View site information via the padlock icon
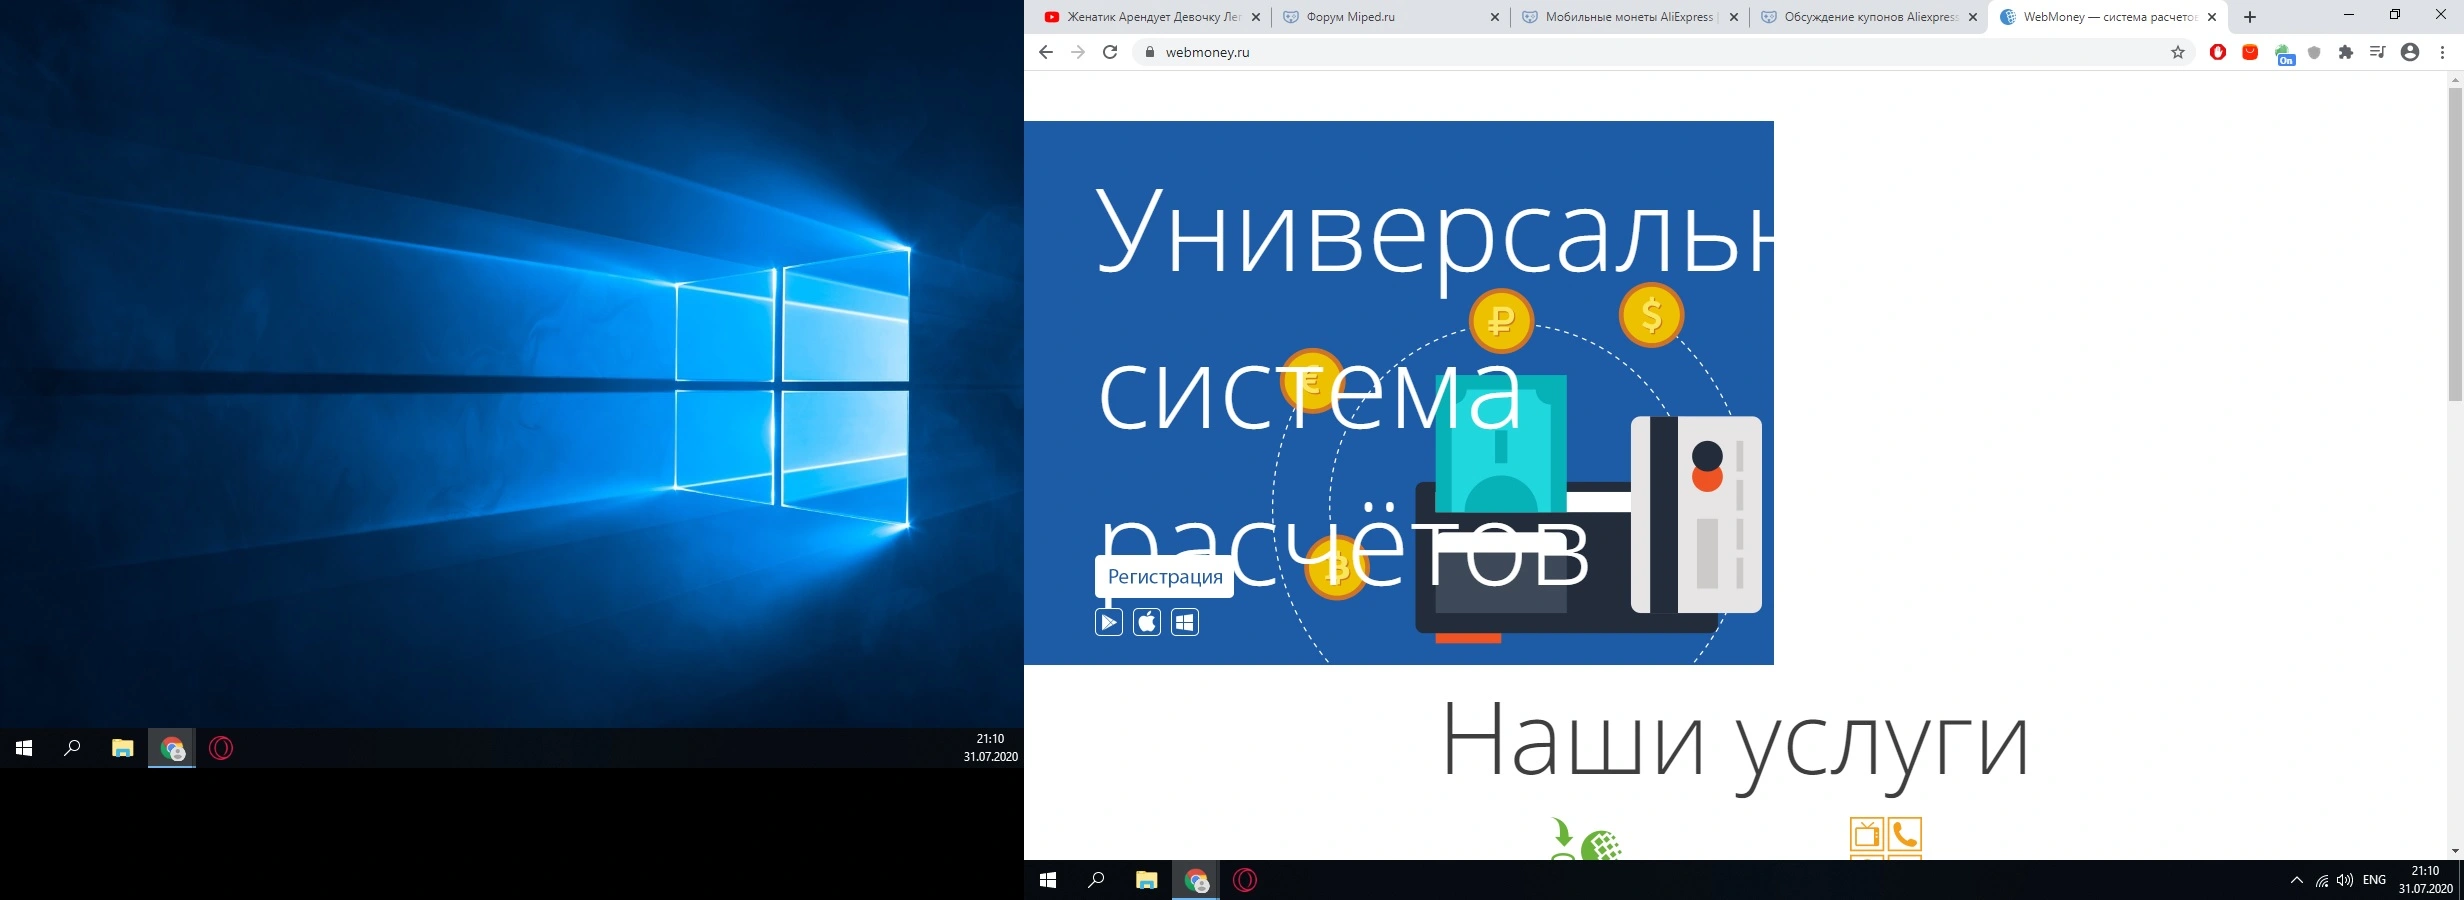The width and height of the screenshot is (2464, 900). point(1149,52)
